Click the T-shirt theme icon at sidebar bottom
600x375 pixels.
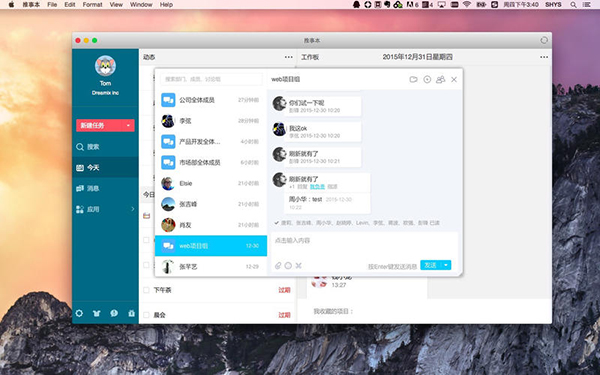coord(96,313)
